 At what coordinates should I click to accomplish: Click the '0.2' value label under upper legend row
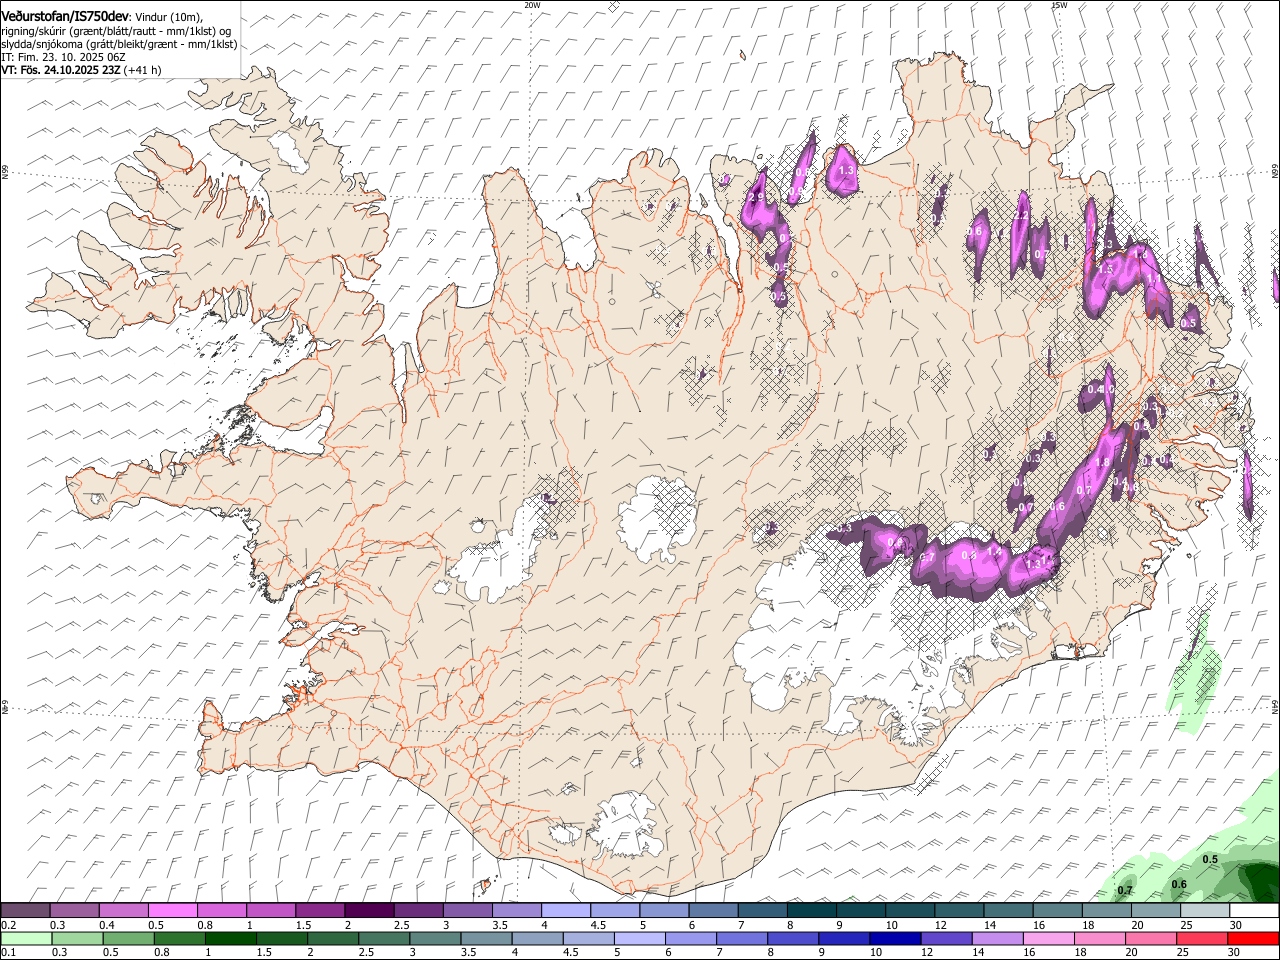click(8, 925)
